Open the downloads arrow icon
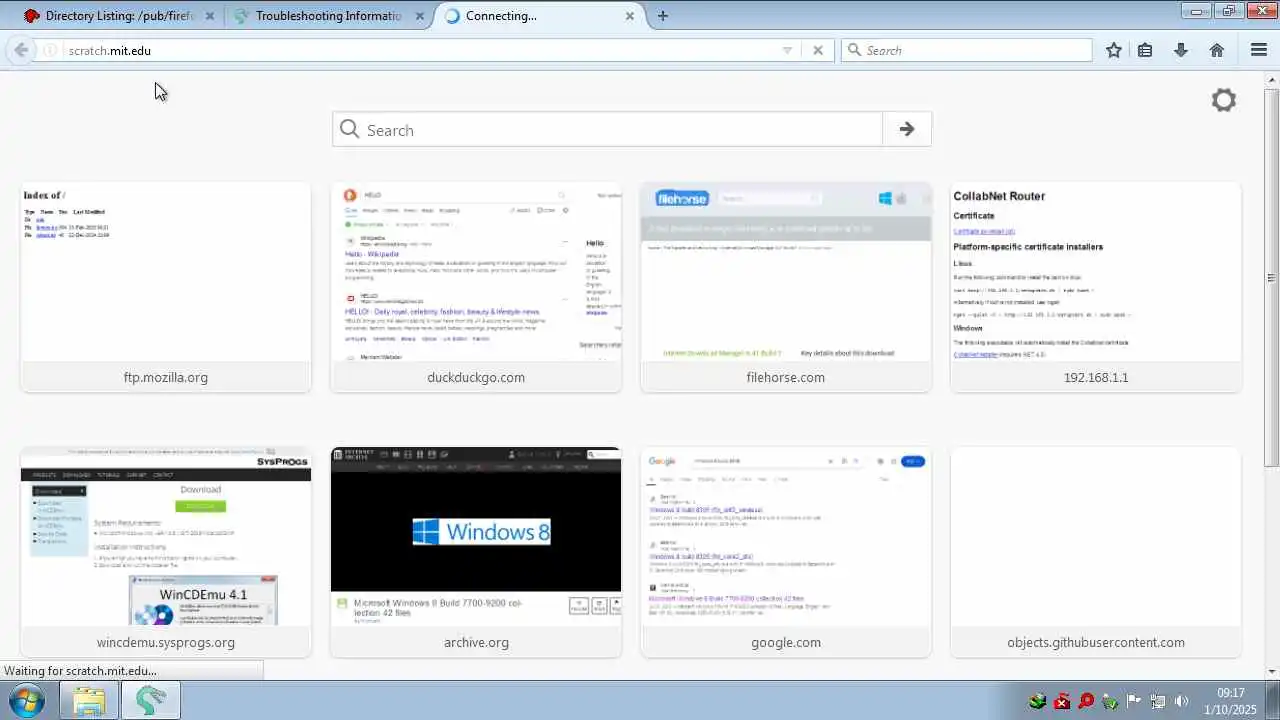Viewport: 1280px width, 720px height. click(1181, 50)
